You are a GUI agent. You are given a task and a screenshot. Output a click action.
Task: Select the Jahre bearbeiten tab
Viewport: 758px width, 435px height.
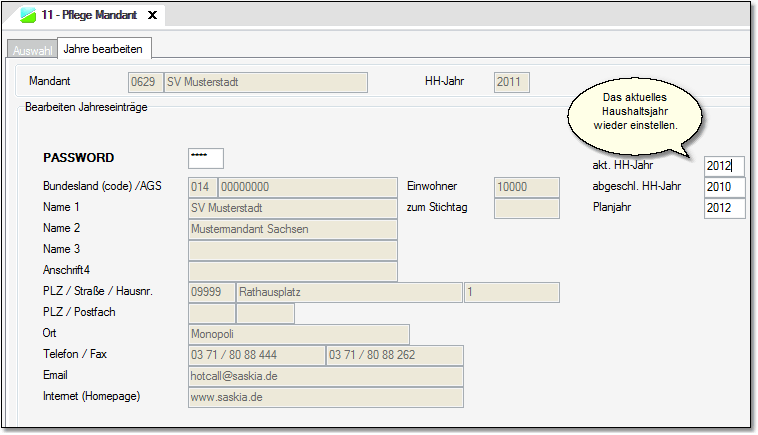pyautogui.click(x=102, y=48)
